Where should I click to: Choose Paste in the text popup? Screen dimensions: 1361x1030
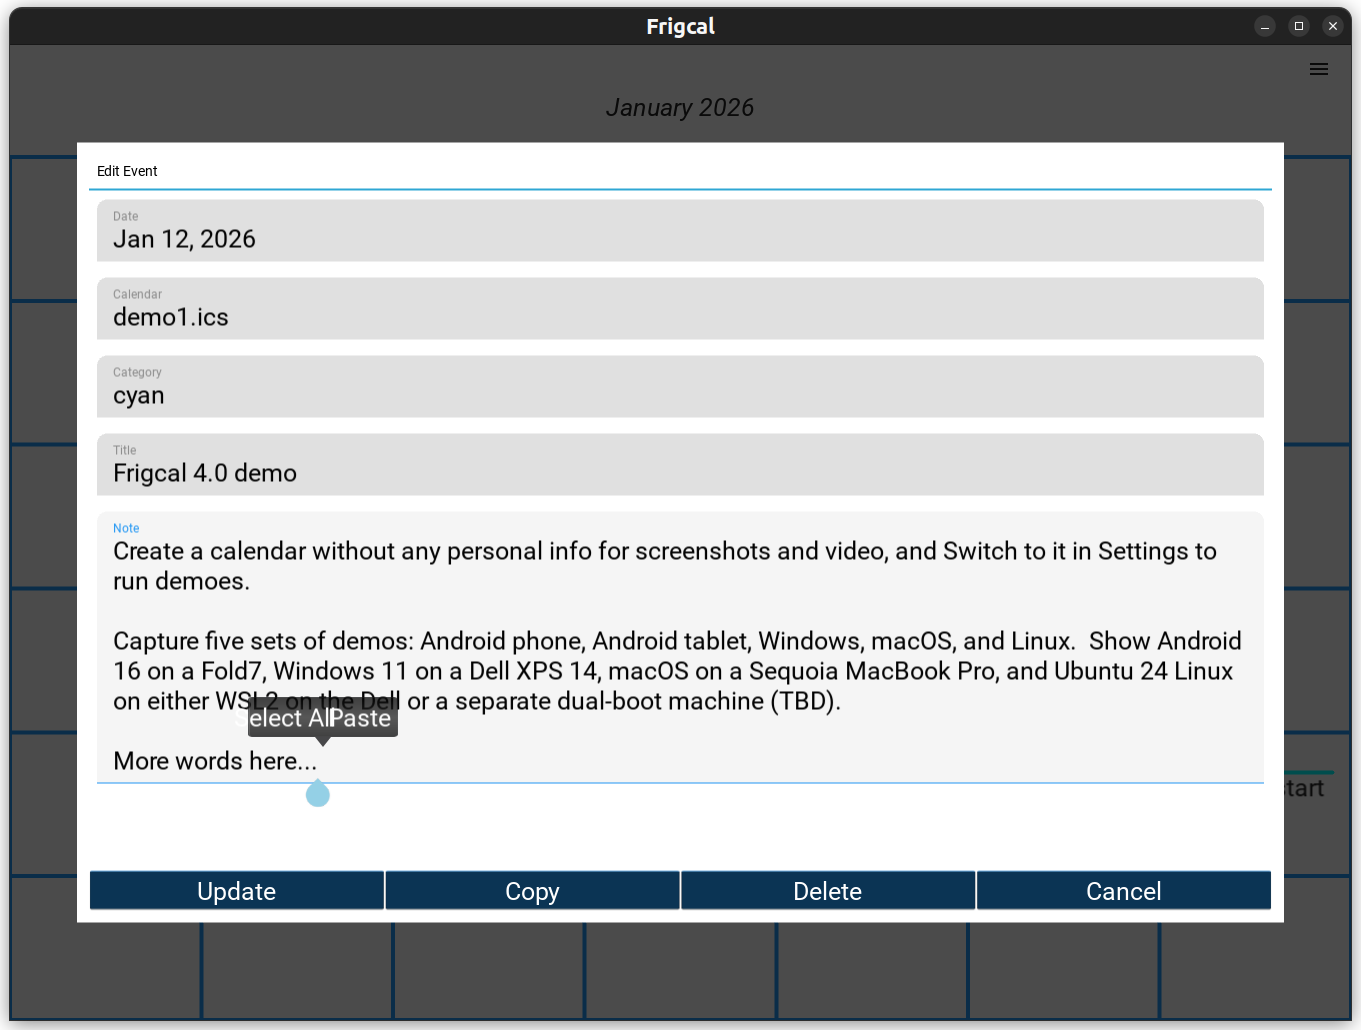click(x=362, y=719)
